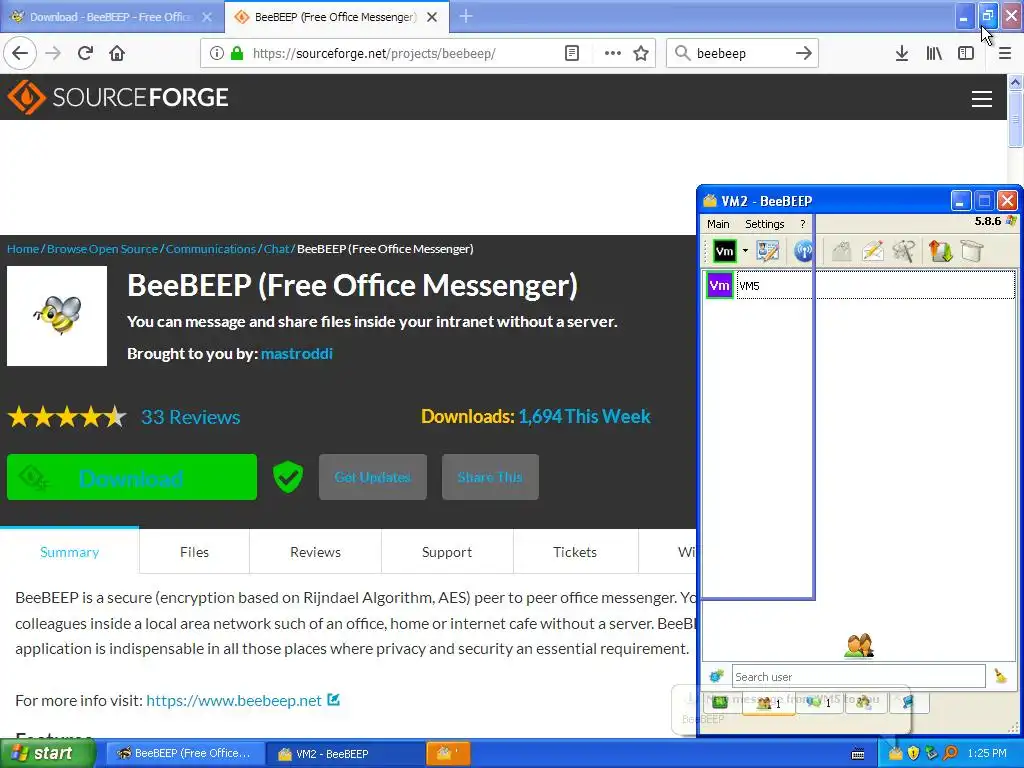Switch to the chats tab with badge 1
1024x768 pixels.
point(819,703)
